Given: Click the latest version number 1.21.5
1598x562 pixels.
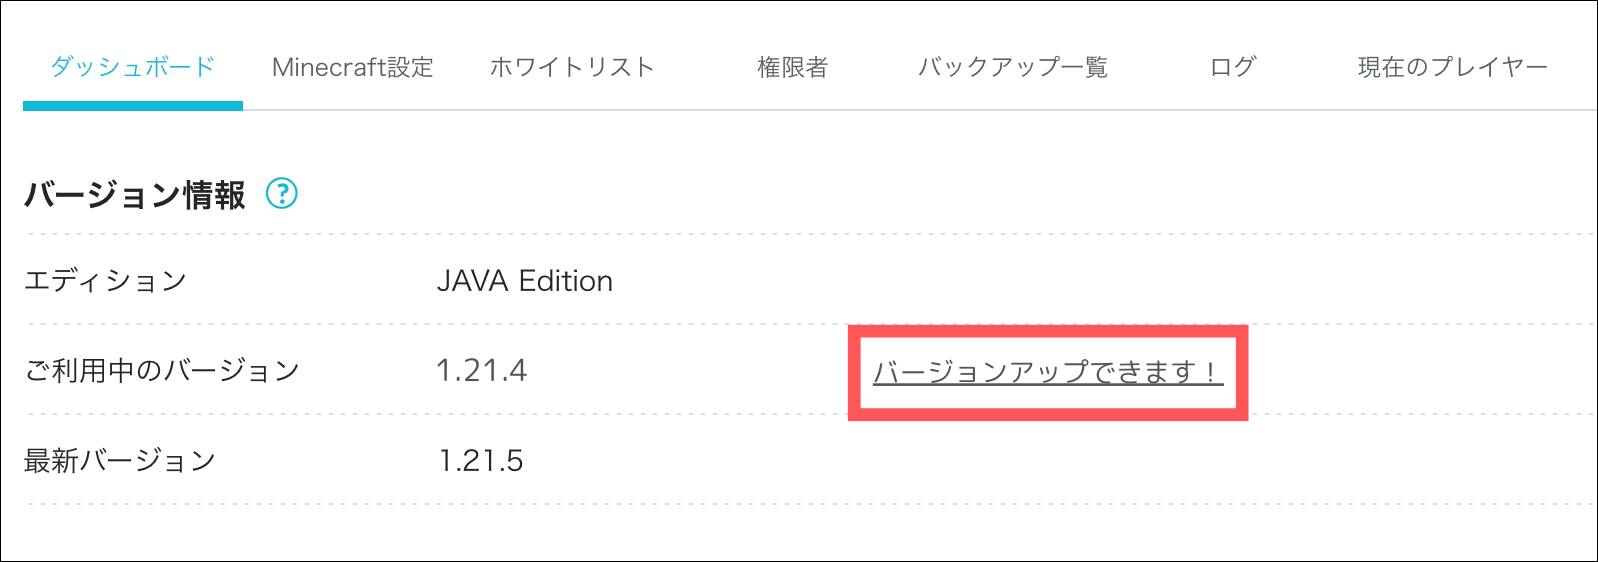Looking at the screenshot, I should [x=481, y=460].
